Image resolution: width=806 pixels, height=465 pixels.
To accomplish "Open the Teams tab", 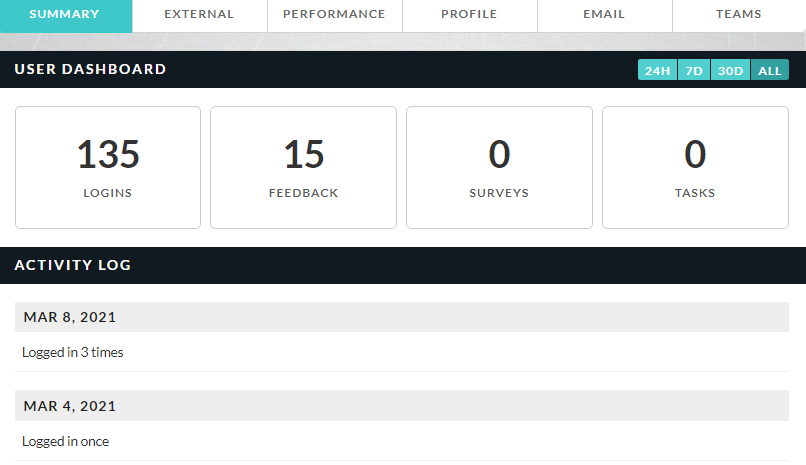I will [x=739, y=16].
